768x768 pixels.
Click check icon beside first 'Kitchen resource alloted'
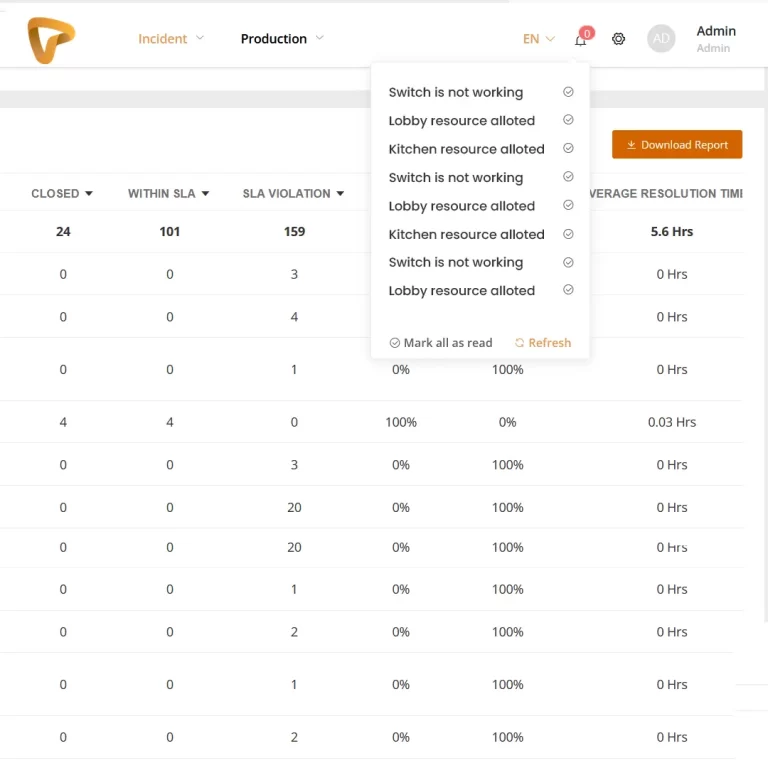tap(568, 148)
